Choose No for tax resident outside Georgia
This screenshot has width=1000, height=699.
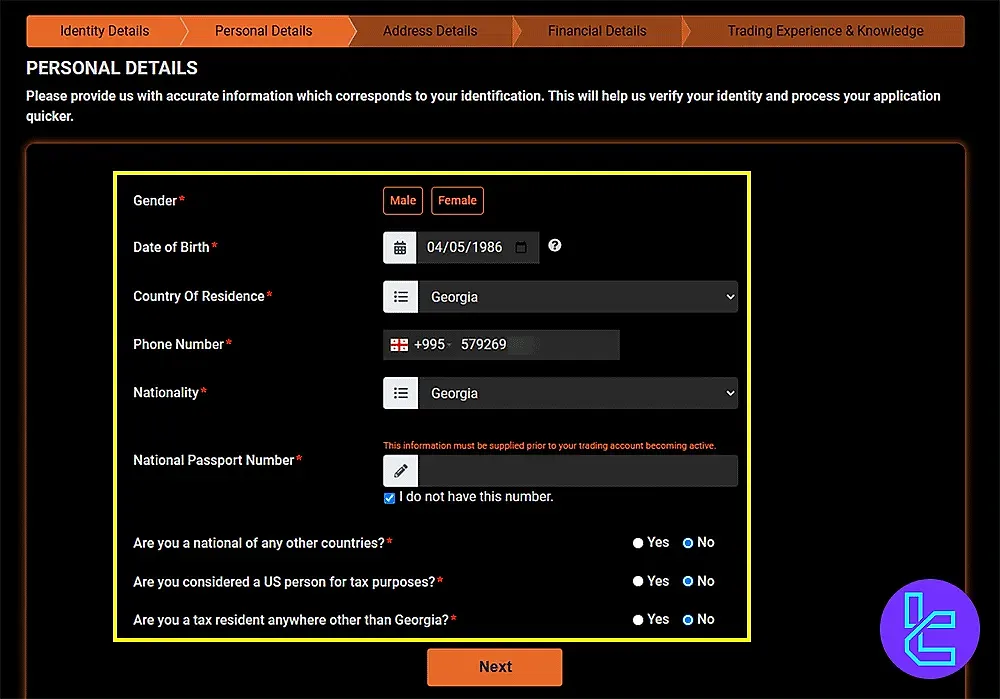pos(688,620)
